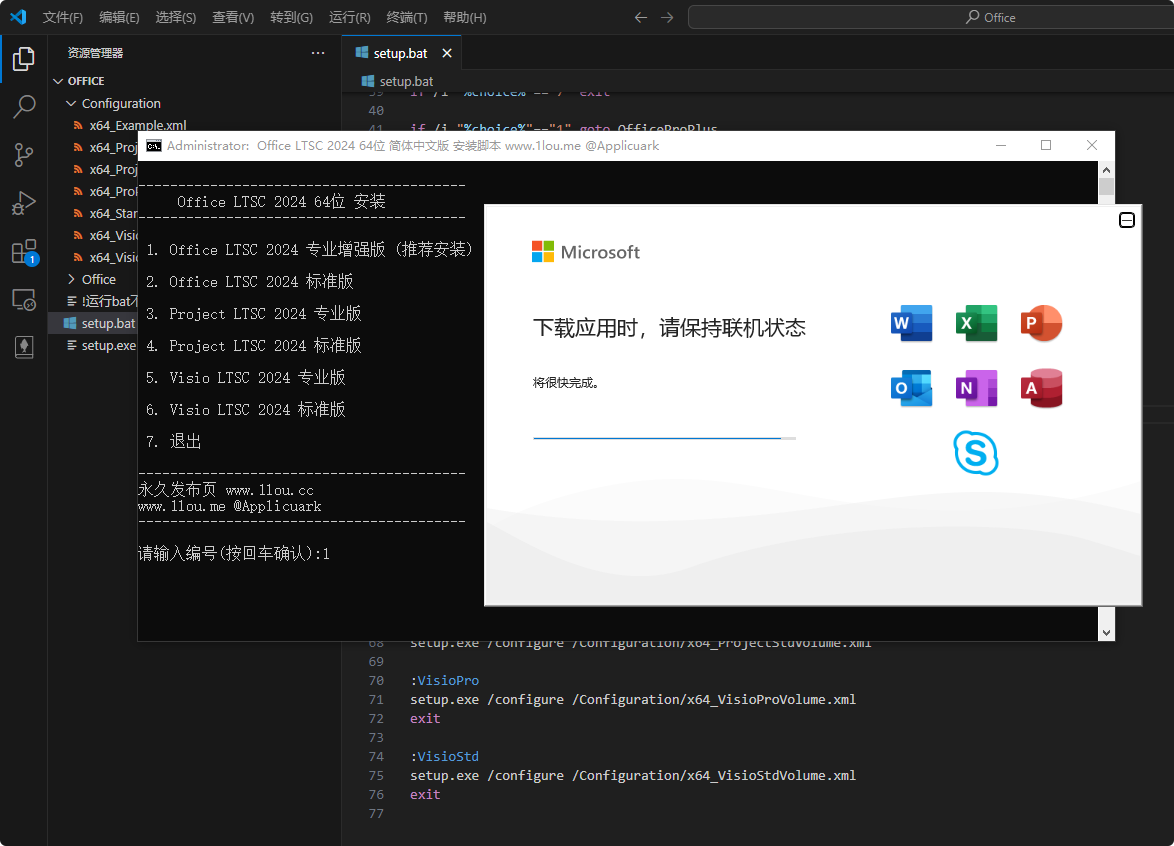Open the Search view in the activity bar
This screenshot has height=846, width=1174.
tap(24, 107)
